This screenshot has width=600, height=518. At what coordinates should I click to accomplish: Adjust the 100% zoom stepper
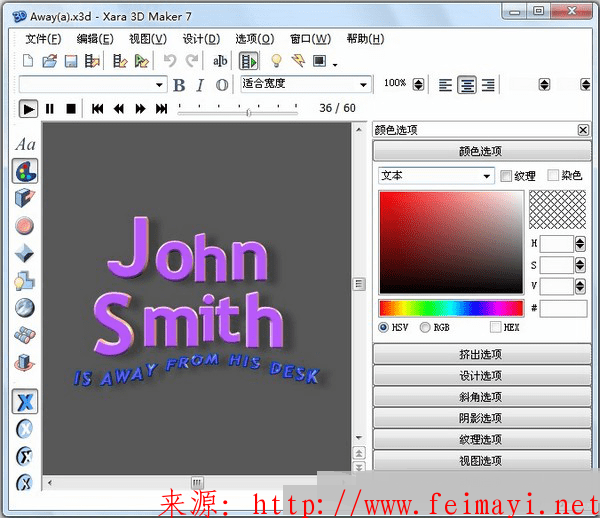point(418,84)
